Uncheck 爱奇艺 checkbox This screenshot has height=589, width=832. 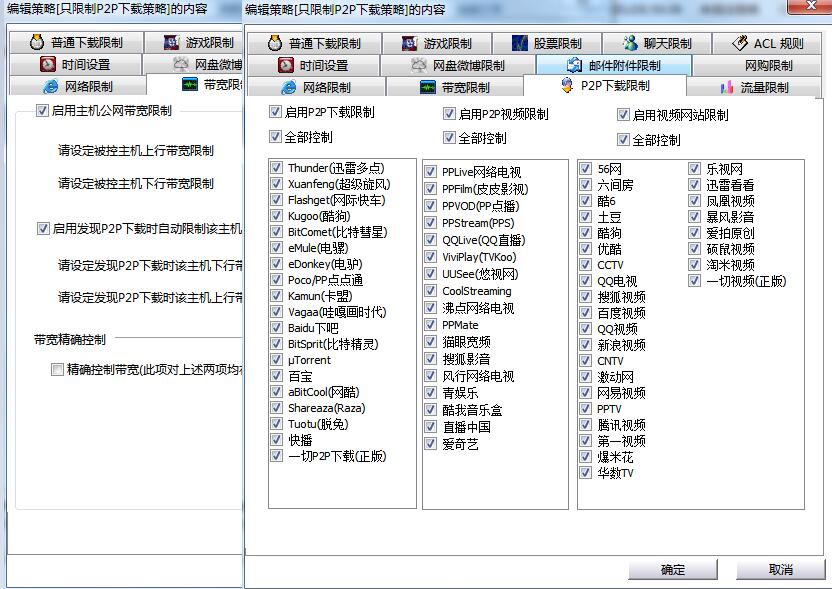coord(431,444)
